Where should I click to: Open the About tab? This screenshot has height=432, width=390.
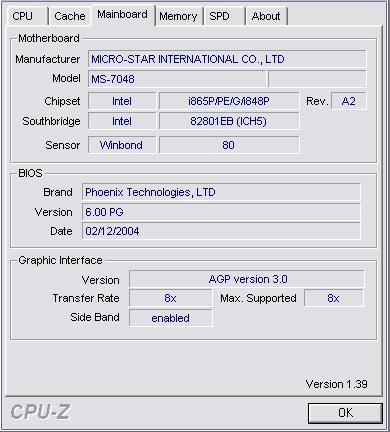tap(266, 16)
